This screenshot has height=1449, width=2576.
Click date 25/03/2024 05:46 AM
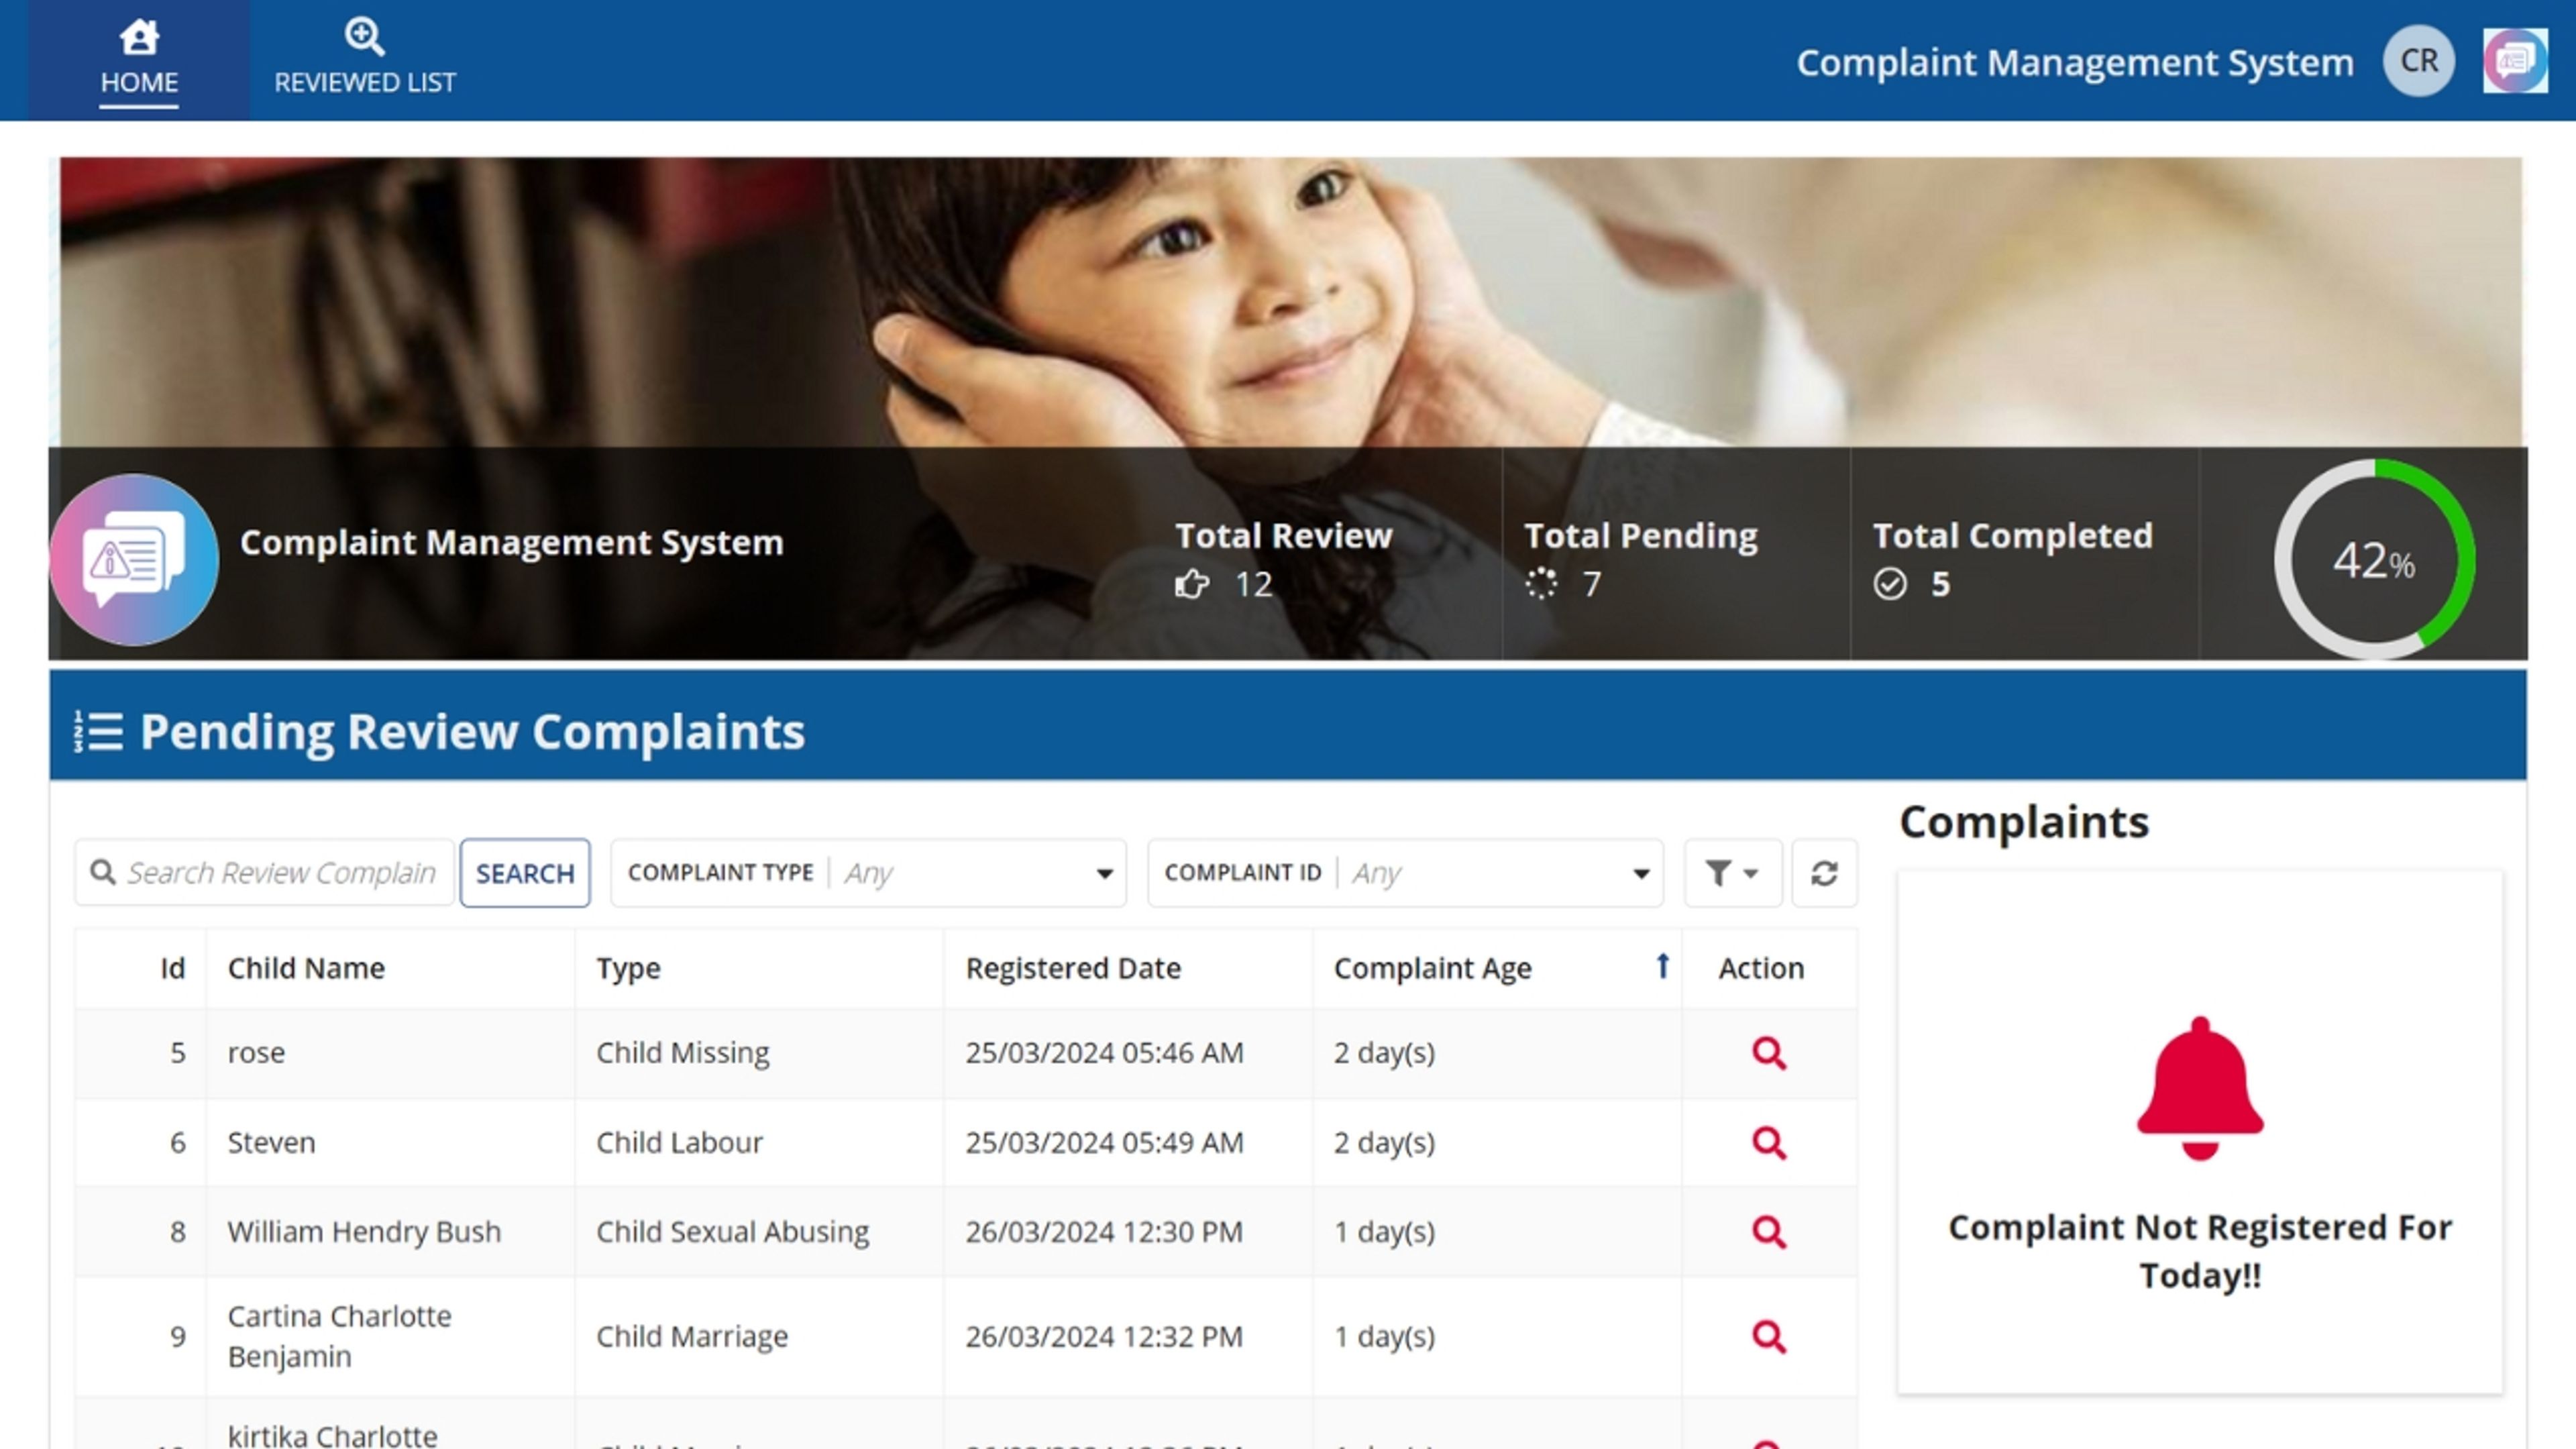[1104, 1053]
